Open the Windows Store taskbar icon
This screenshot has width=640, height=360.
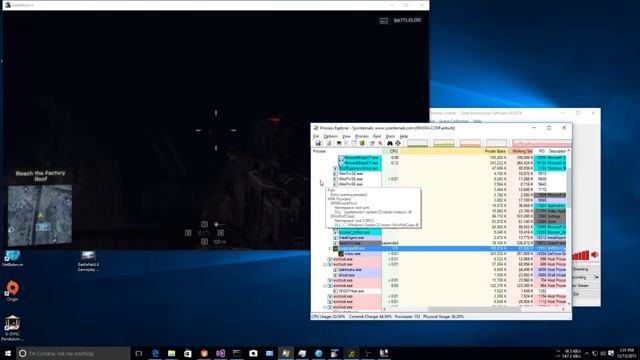pos(188,353)
